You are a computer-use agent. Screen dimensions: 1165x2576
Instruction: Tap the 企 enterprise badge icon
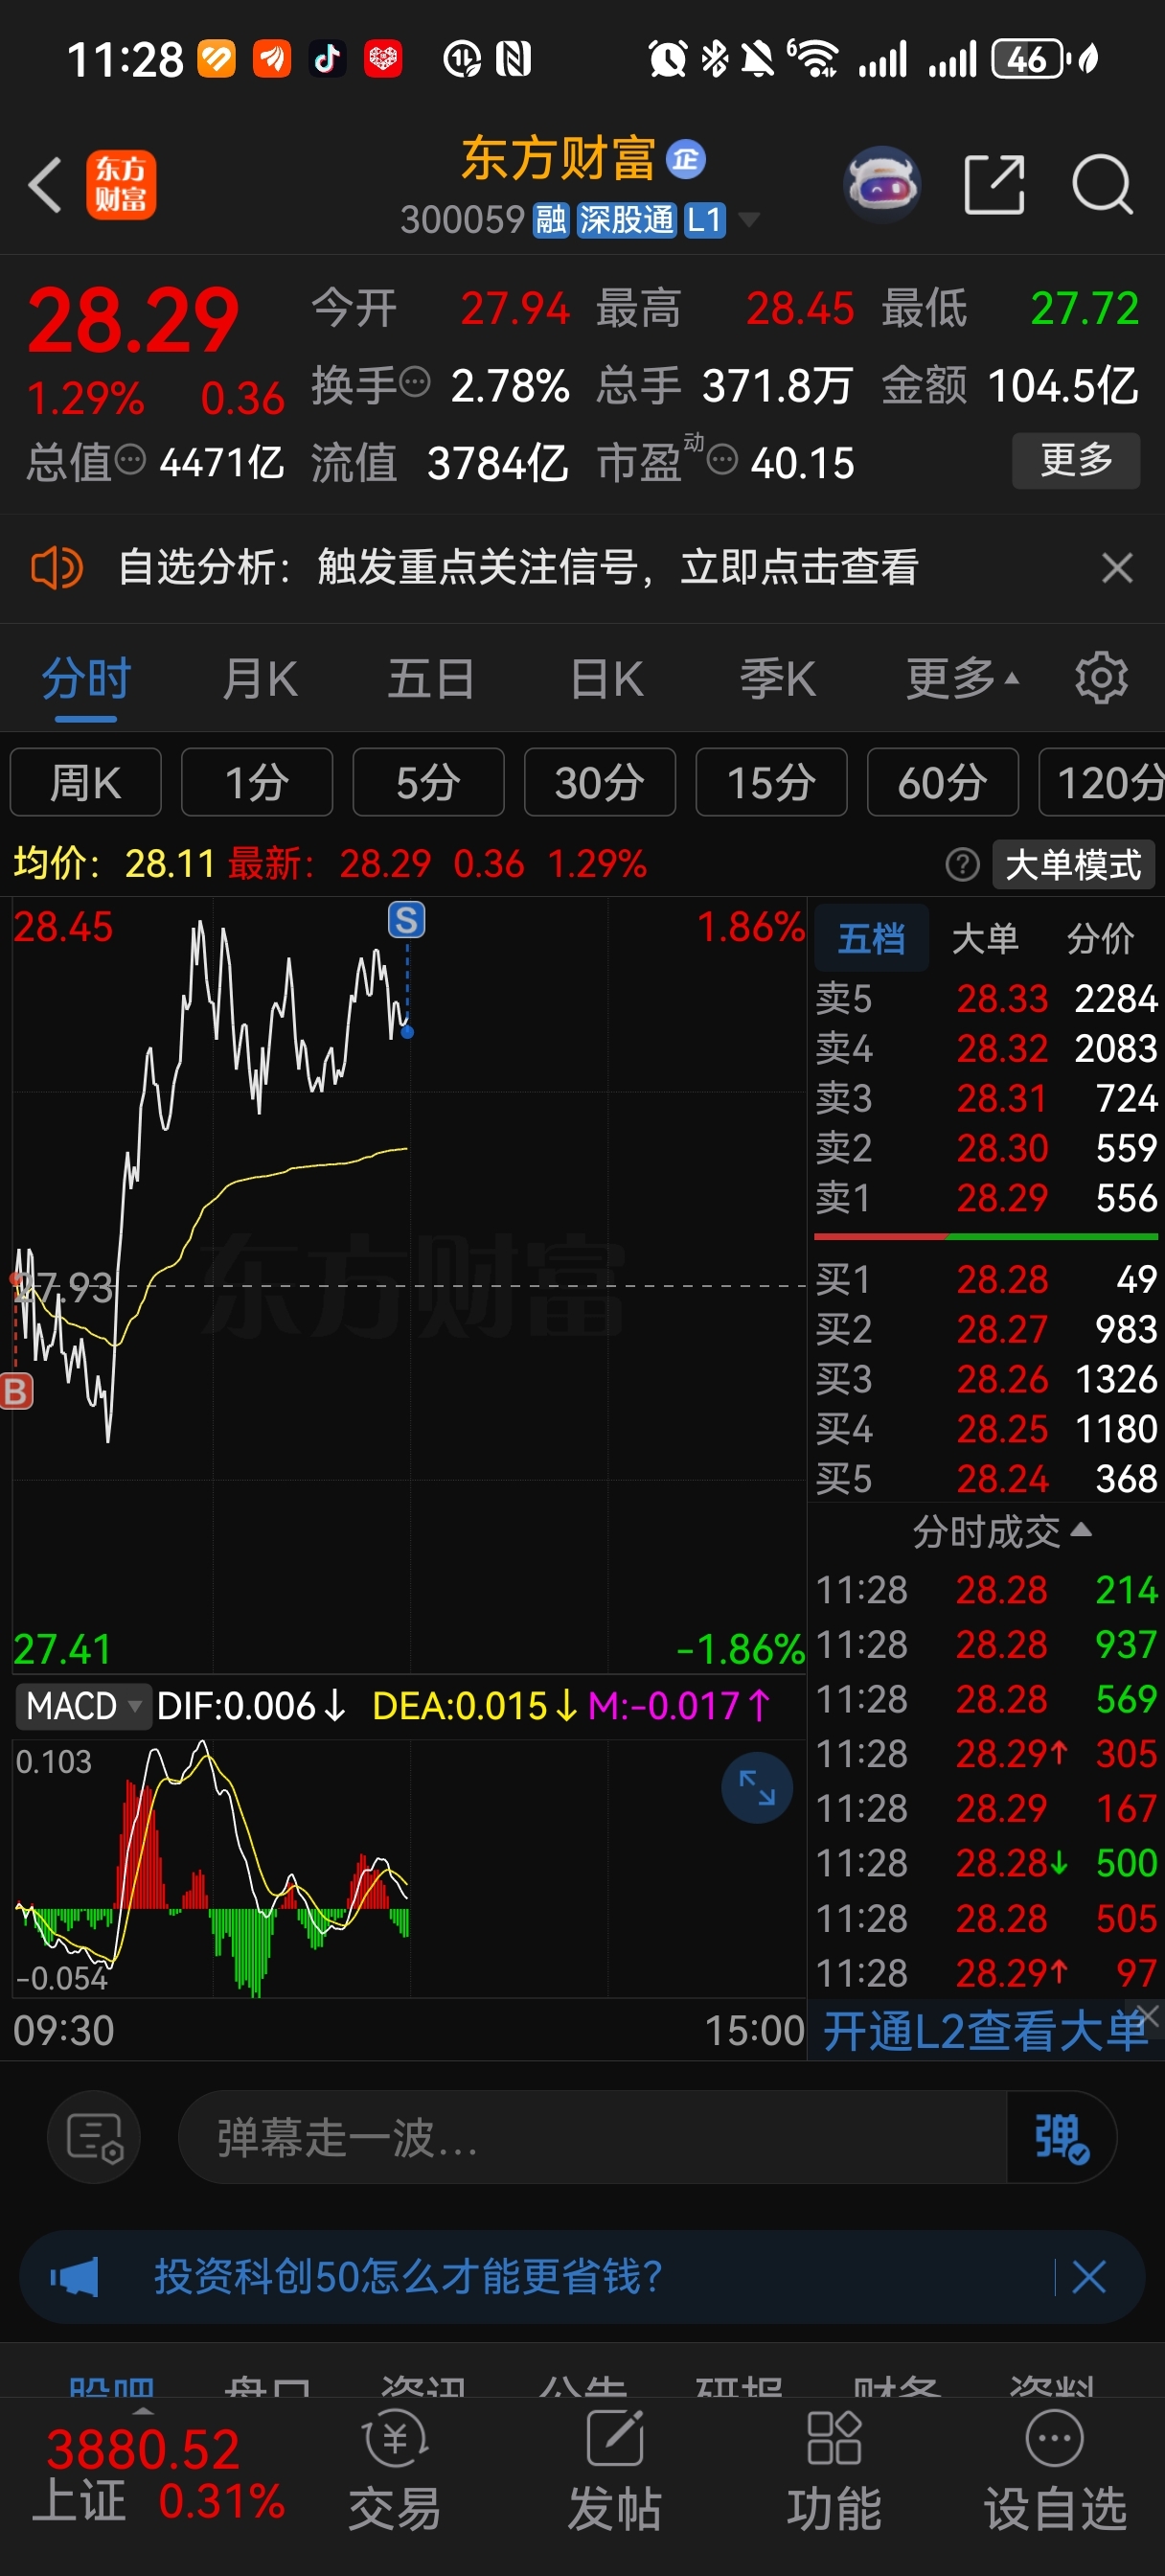tap(685, 159)
